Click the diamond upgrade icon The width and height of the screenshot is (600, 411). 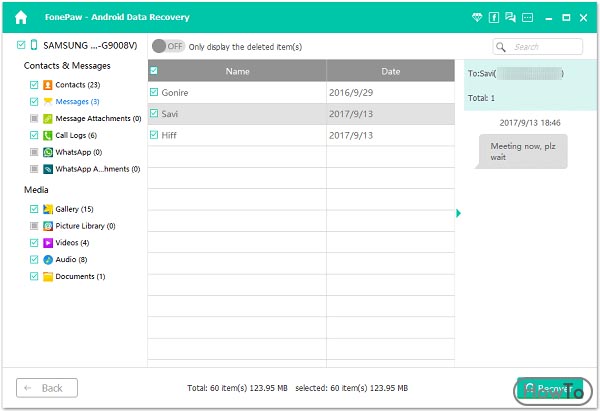(x=477, y=17)
